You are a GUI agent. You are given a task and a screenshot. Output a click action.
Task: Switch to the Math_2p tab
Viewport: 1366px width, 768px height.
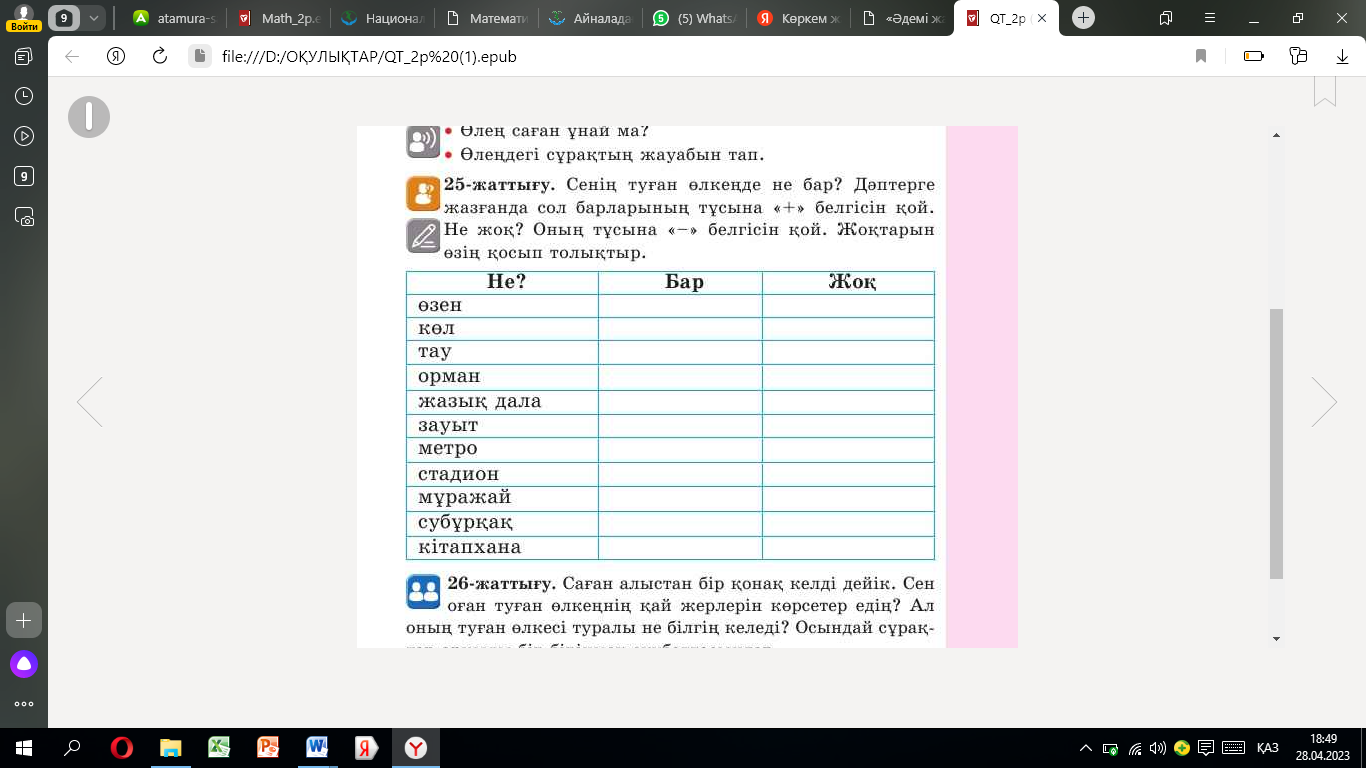coord(278,18)
